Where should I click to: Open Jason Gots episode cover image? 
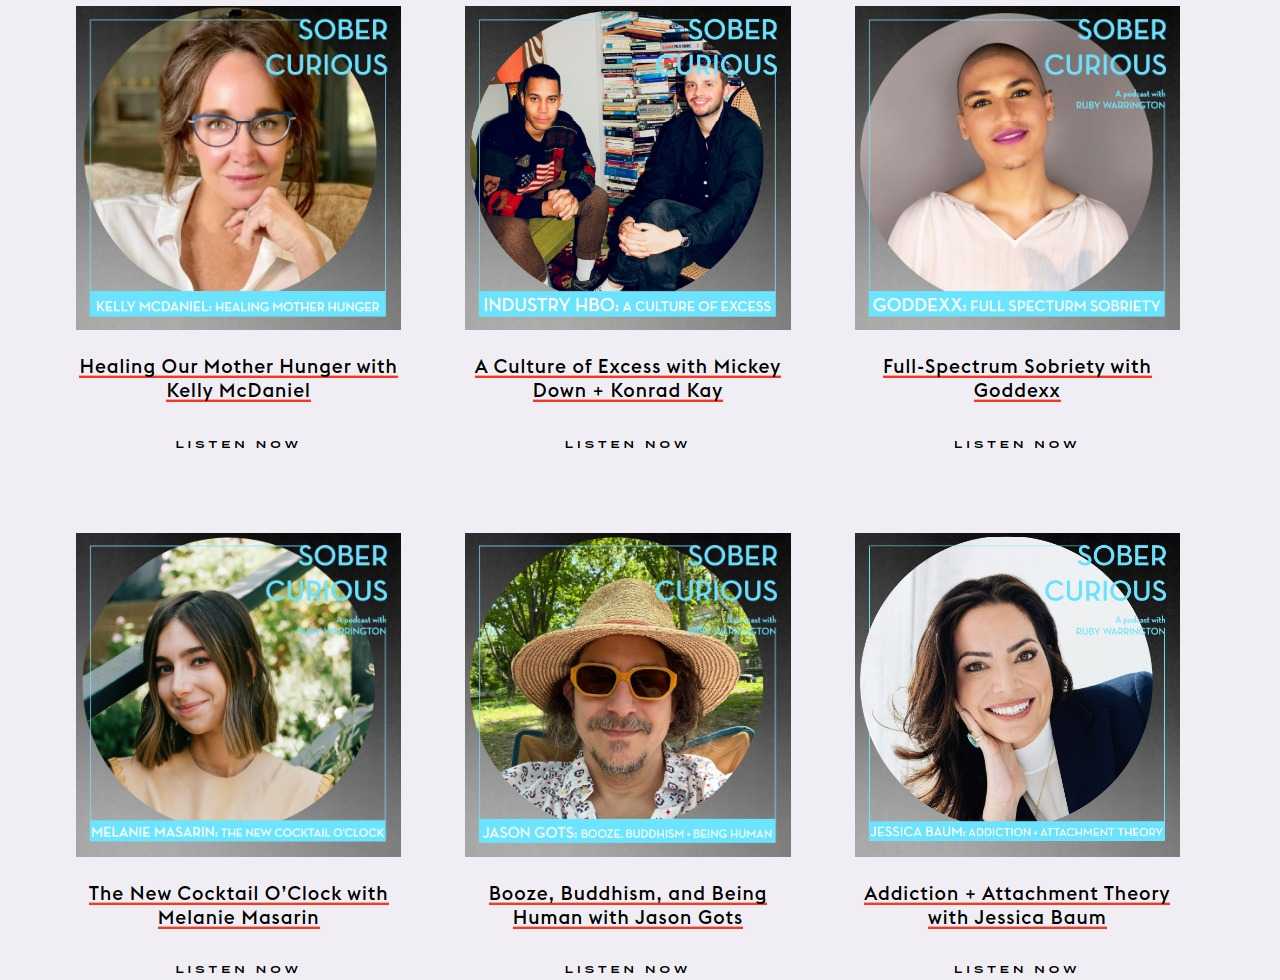(x=628, y=694)
